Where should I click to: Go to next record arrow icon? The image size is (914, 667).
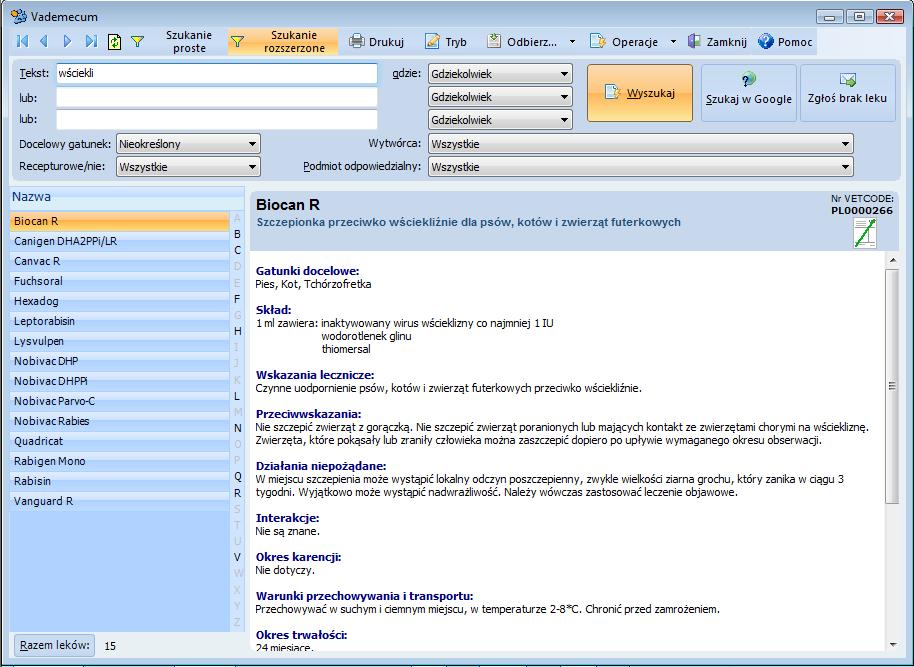pos(67,41)
